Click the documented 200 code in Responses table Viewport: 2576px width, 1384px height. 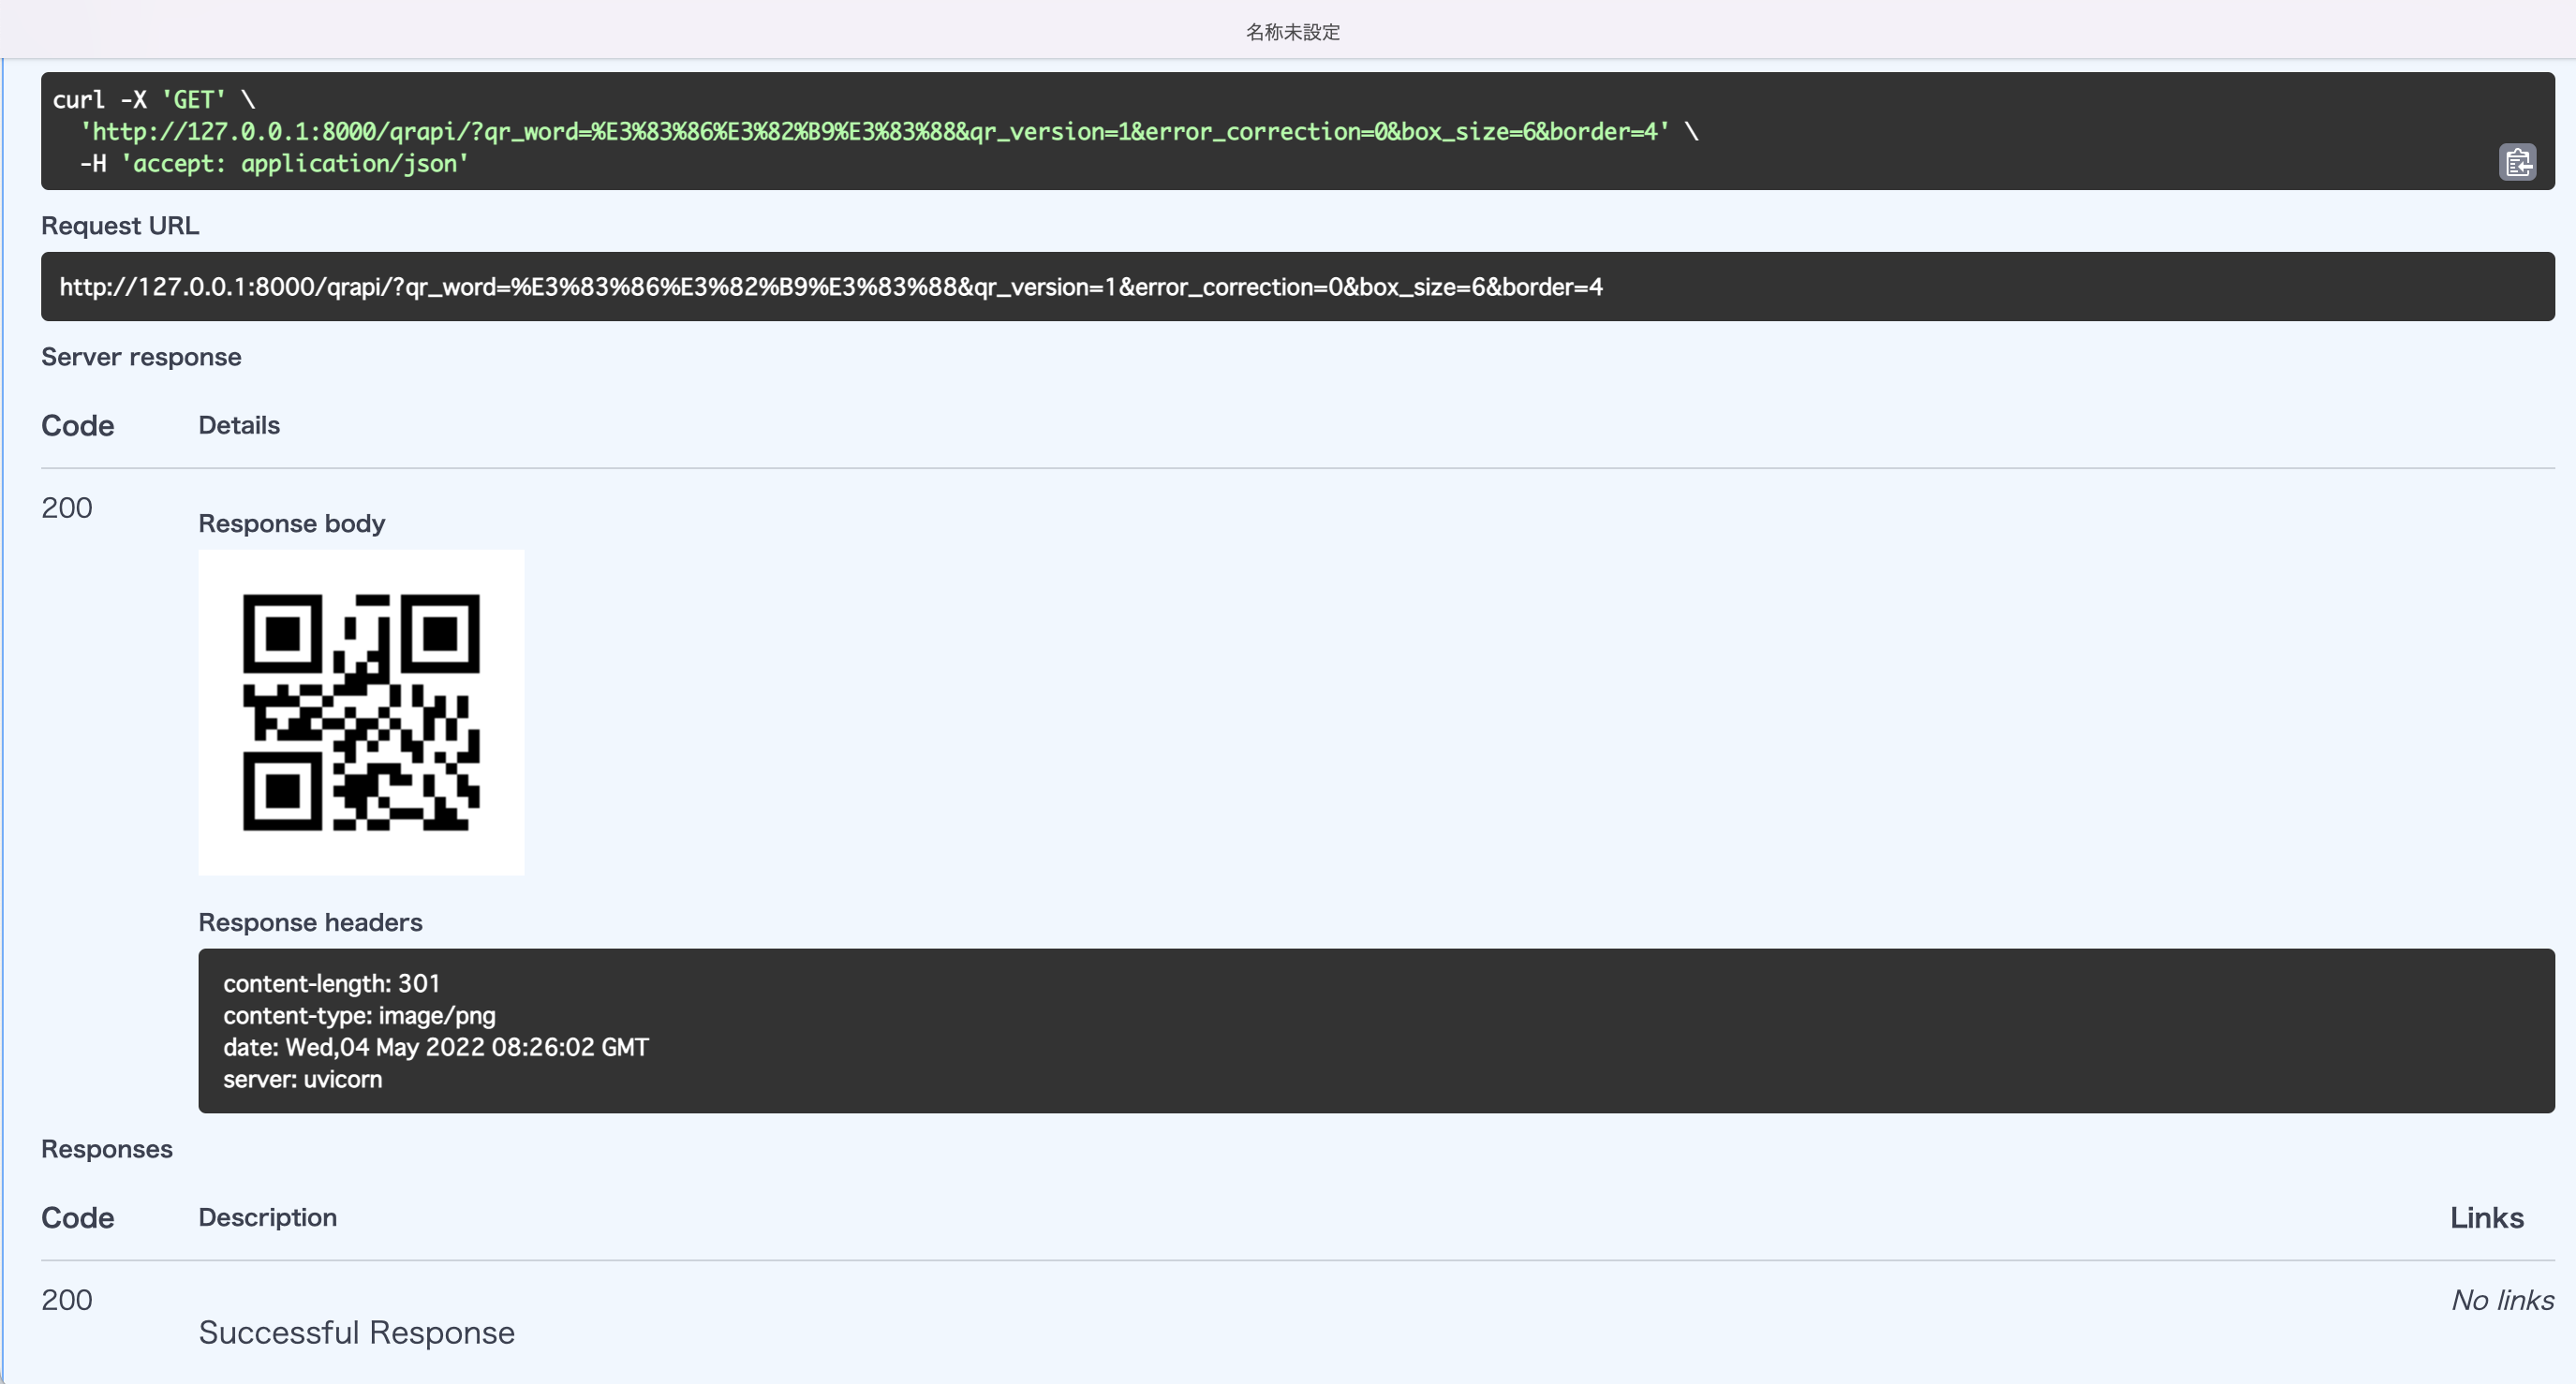pyautogui.click(x=67, y=1300)
